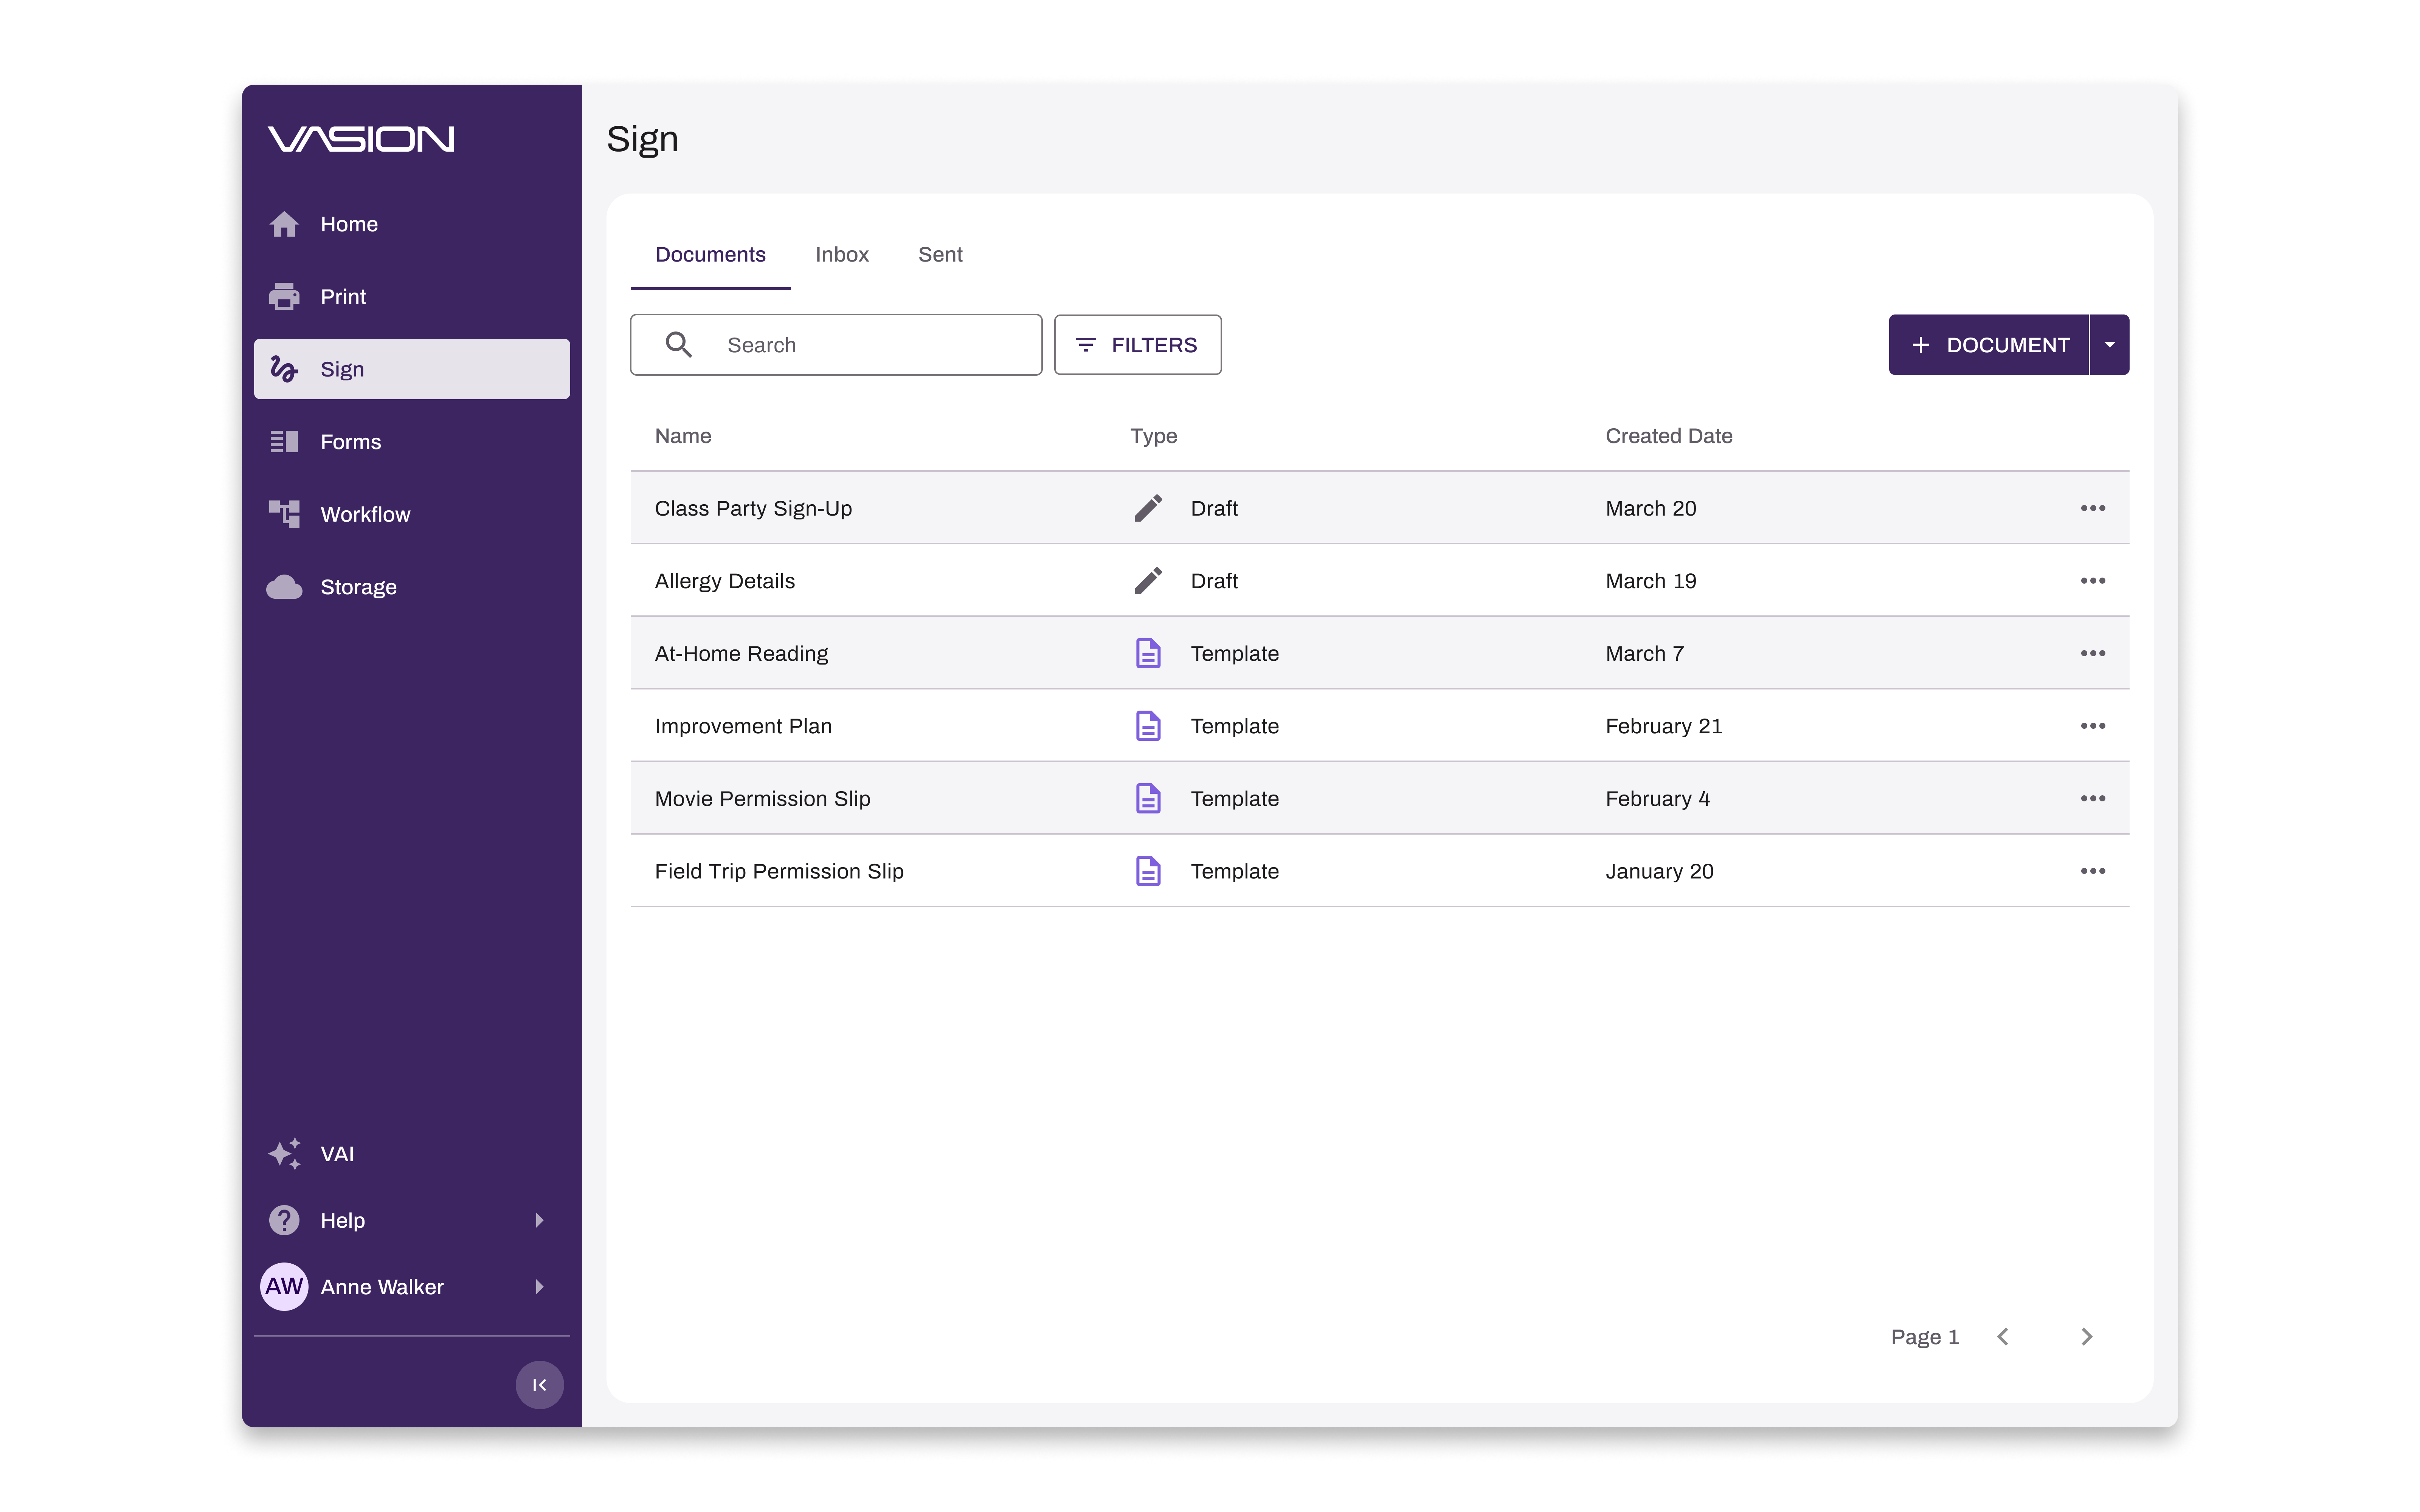Open the Forms panel icon

[x=284, y=441]
